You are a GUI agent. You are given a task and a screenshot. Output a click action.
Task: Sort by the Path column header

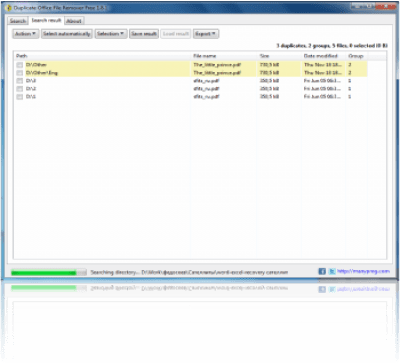tap(102, 56)
